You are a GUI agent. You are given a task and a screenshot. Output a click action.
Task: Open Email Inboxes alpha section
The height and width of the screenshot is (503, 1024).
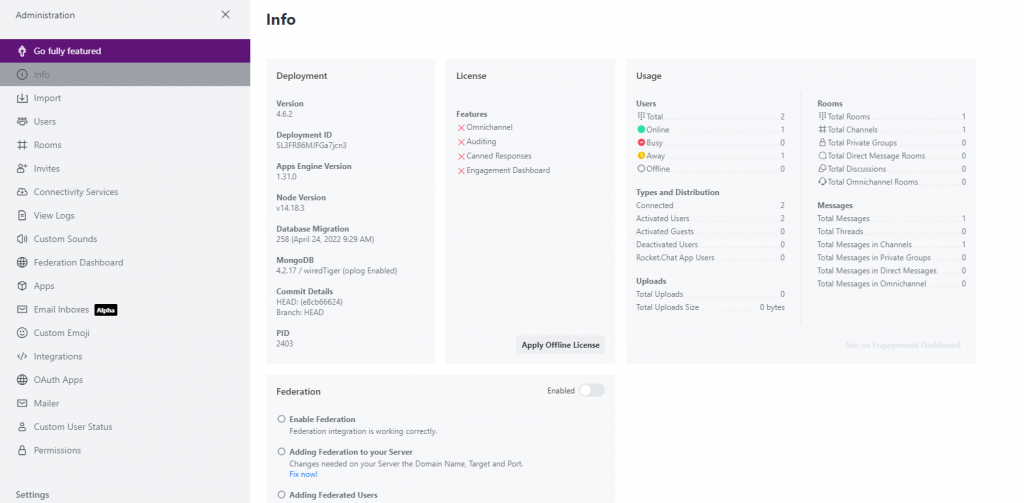coord(61,309)
